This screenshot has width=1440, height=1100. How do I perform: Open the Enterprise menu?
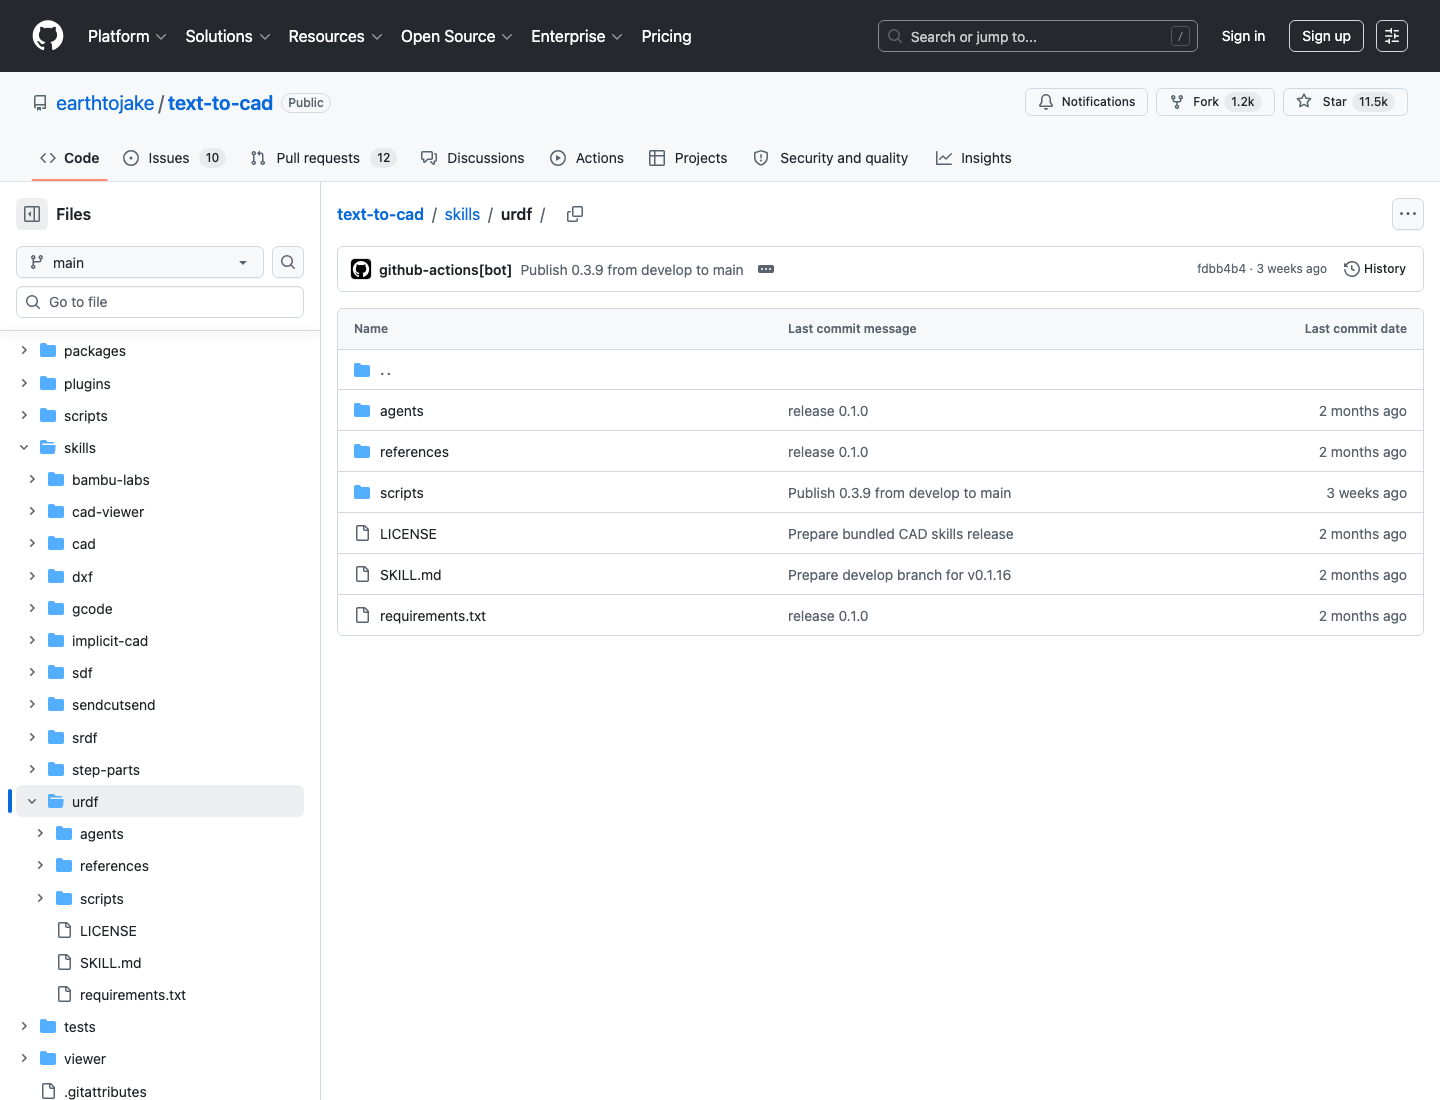click(577, 36)
